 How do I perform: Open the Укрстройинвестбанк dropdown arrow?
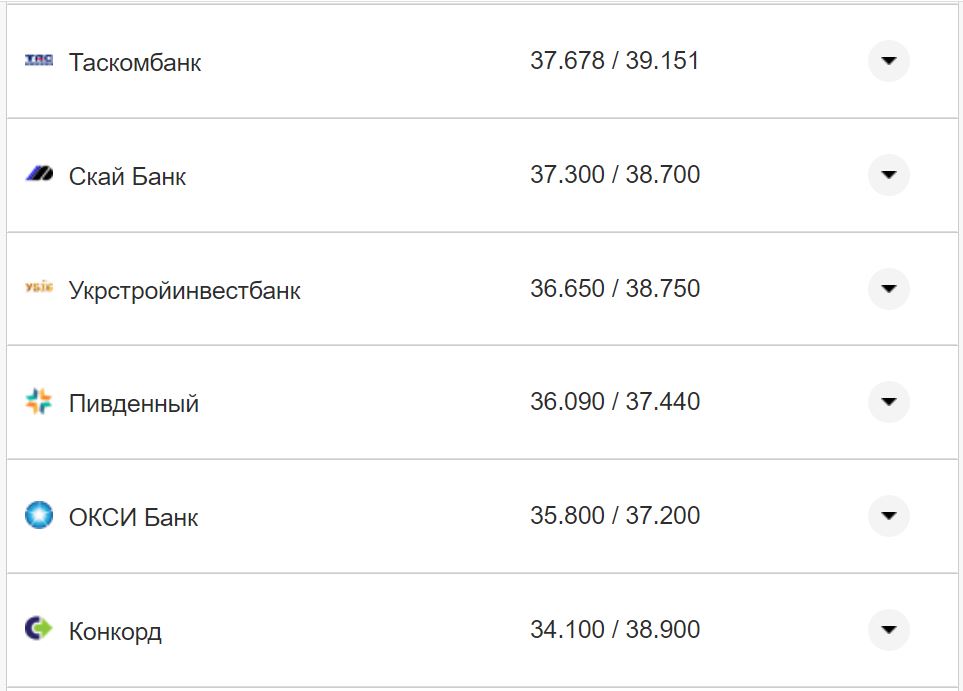tap(888, 289)
